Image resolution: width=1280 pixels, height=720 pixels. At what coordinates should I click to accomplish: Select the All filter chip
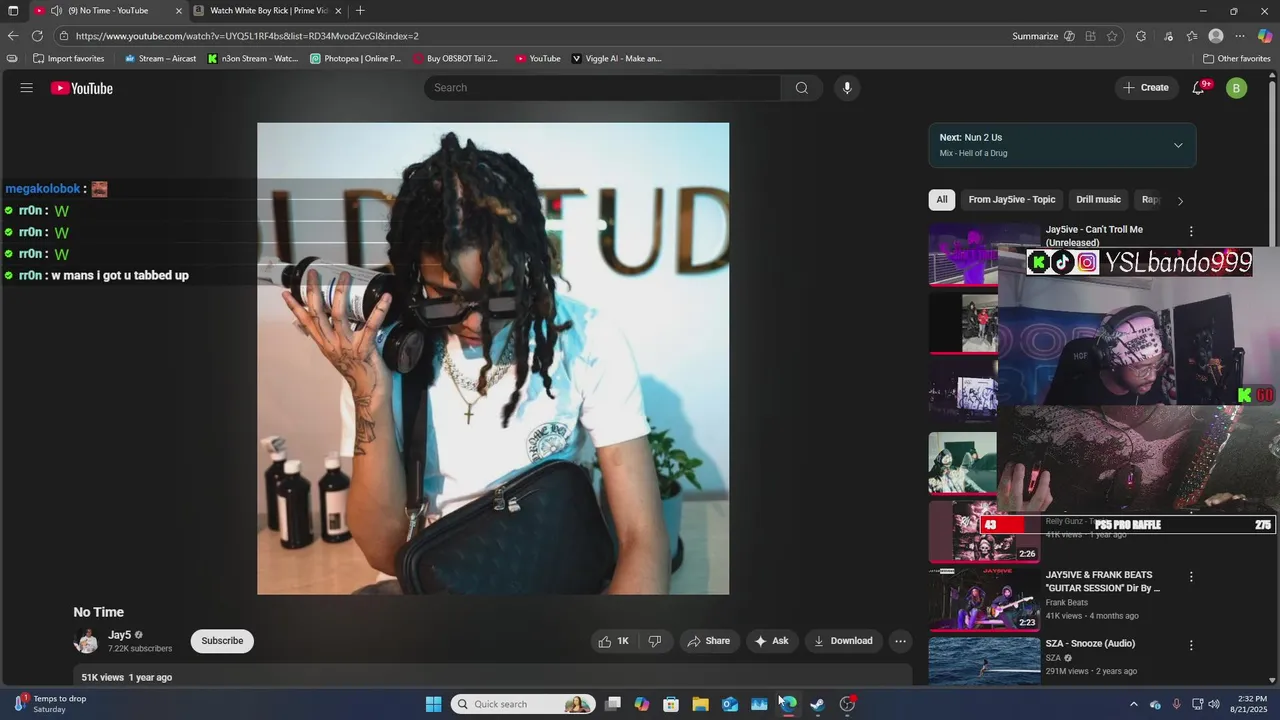942,200
